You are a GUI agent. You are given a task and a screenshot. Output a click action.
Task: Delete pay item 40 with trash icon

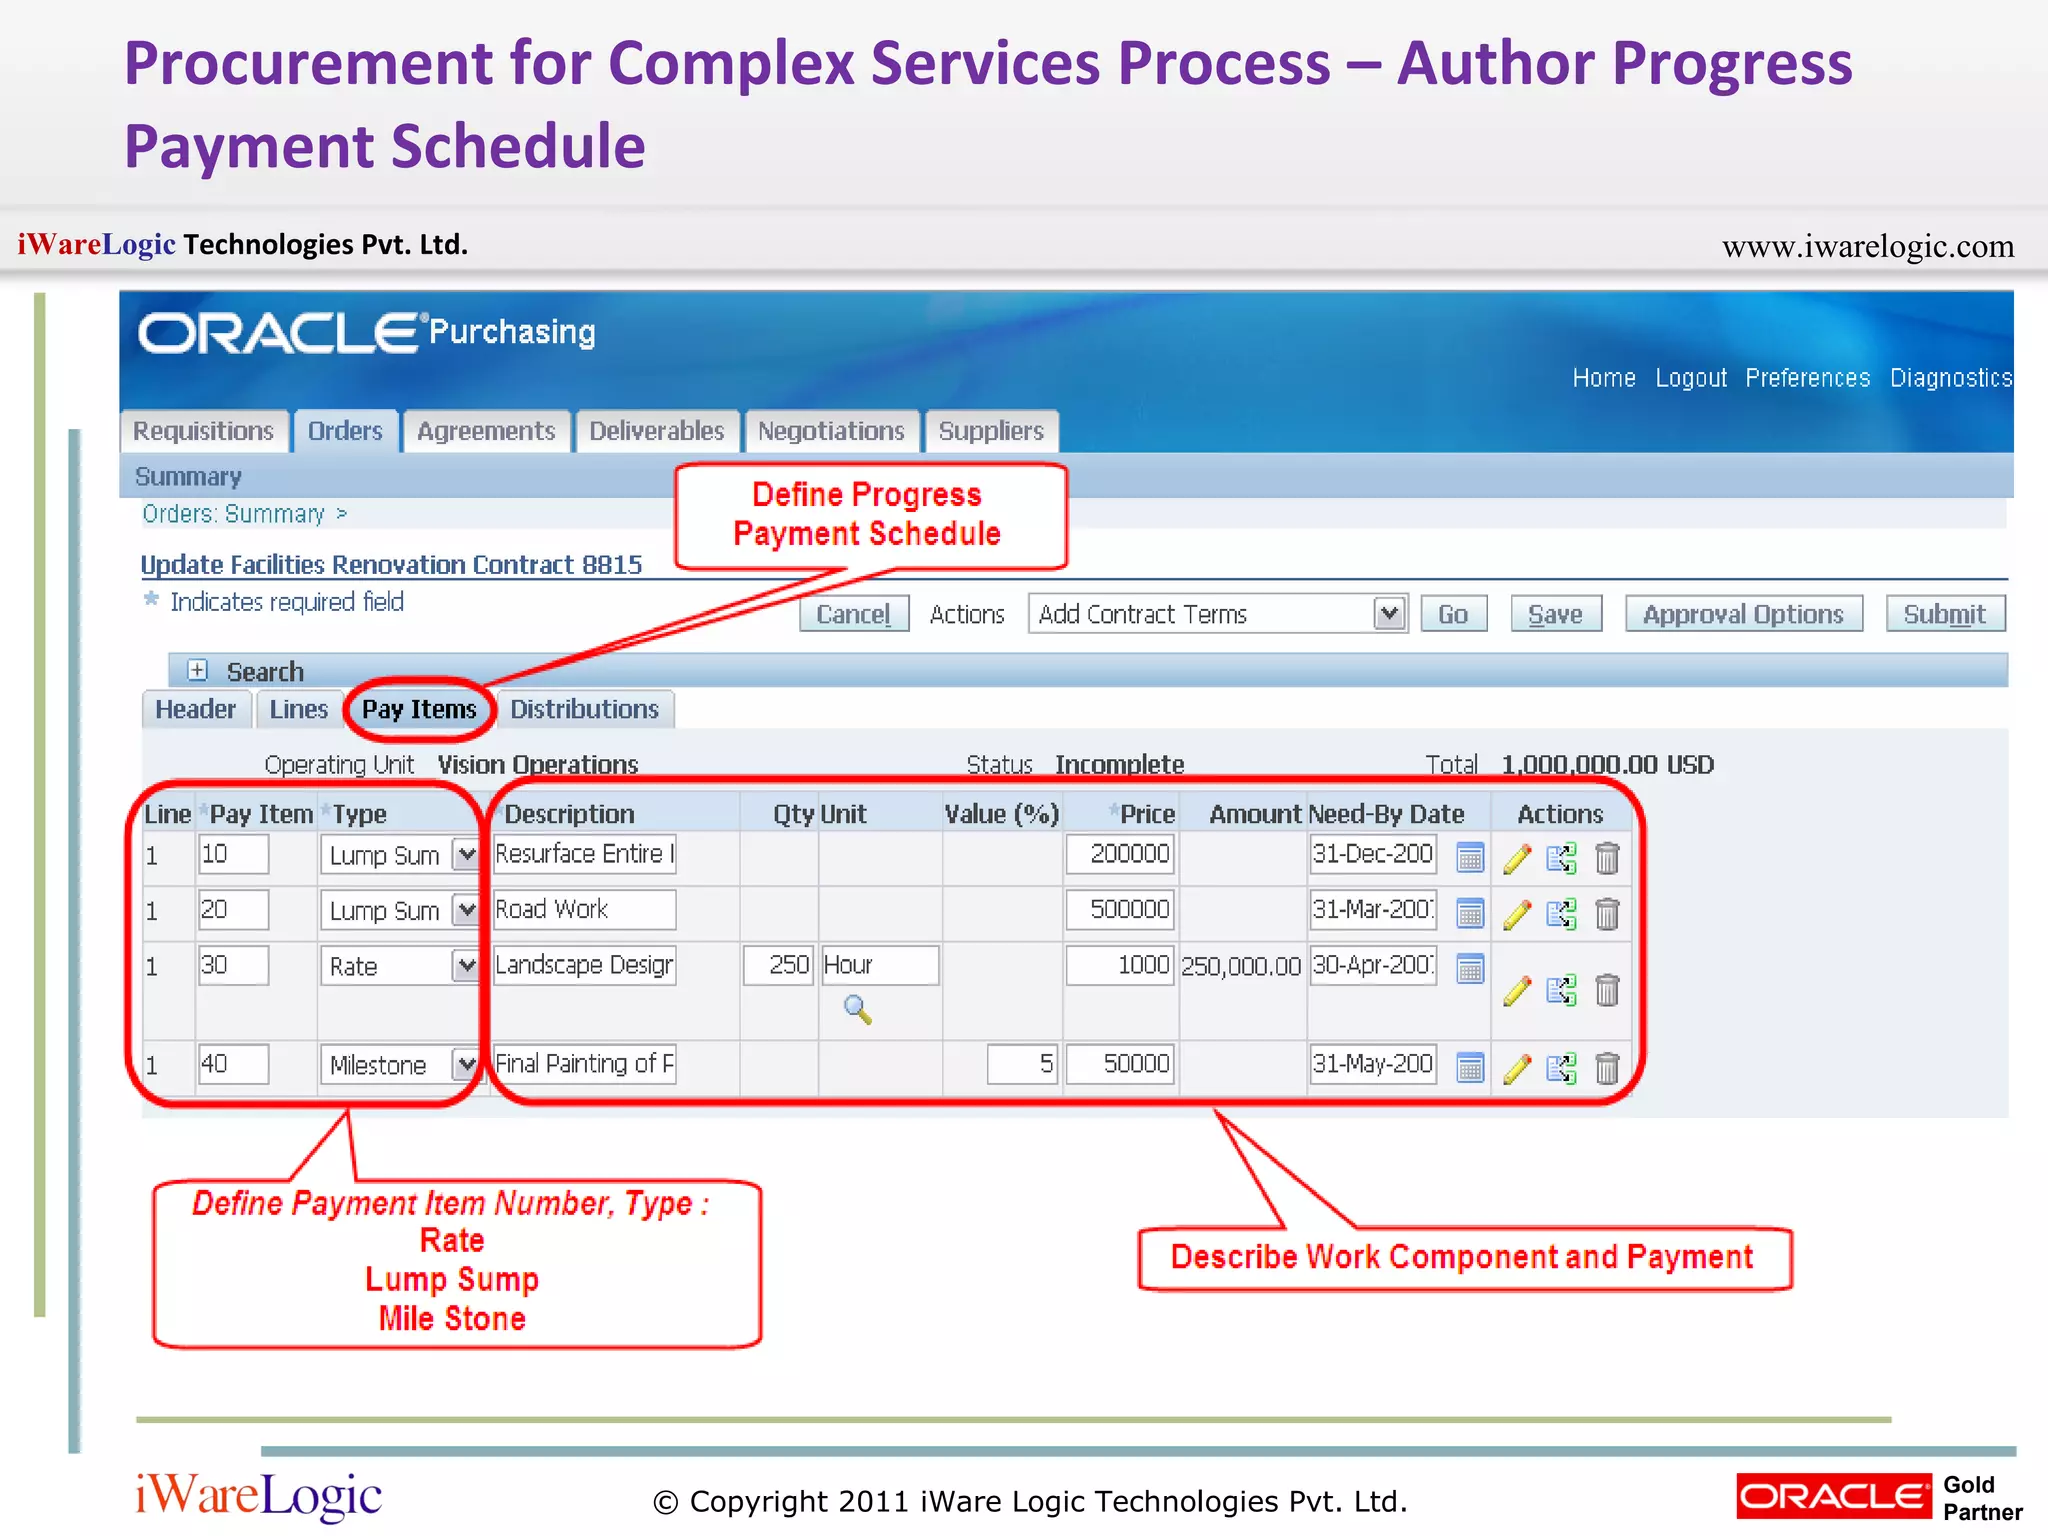pyautogui.click(x=1607, y=1067)
